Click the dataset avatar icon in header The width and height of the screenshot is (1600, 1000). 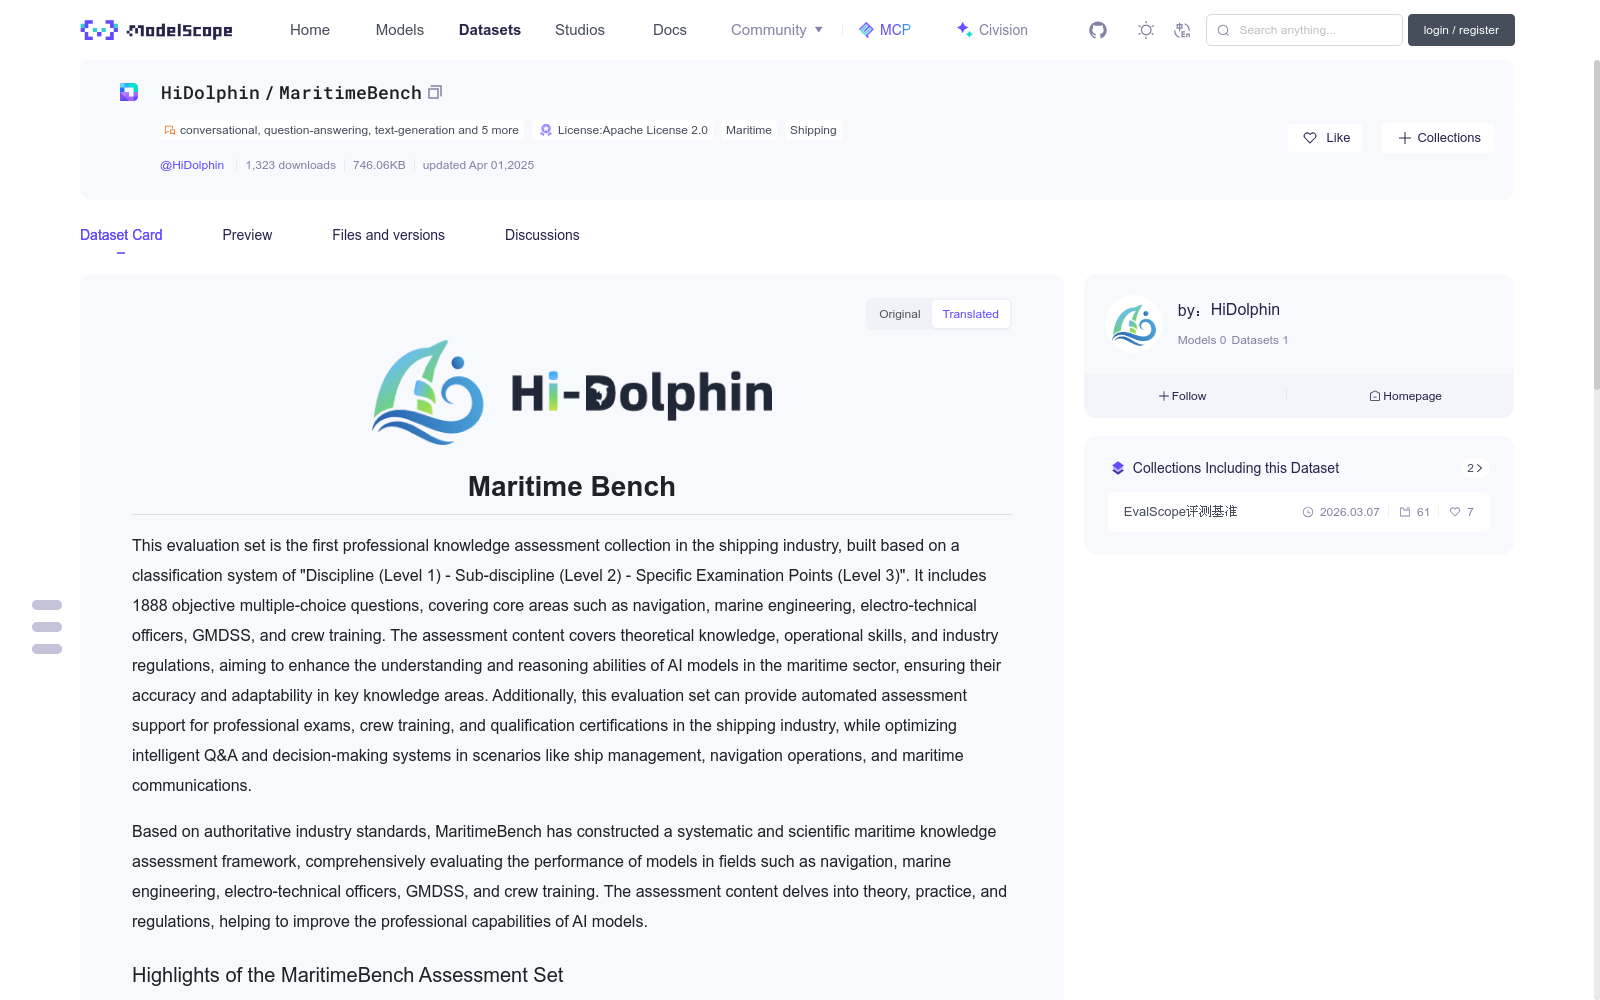click(x=129, y=93)
